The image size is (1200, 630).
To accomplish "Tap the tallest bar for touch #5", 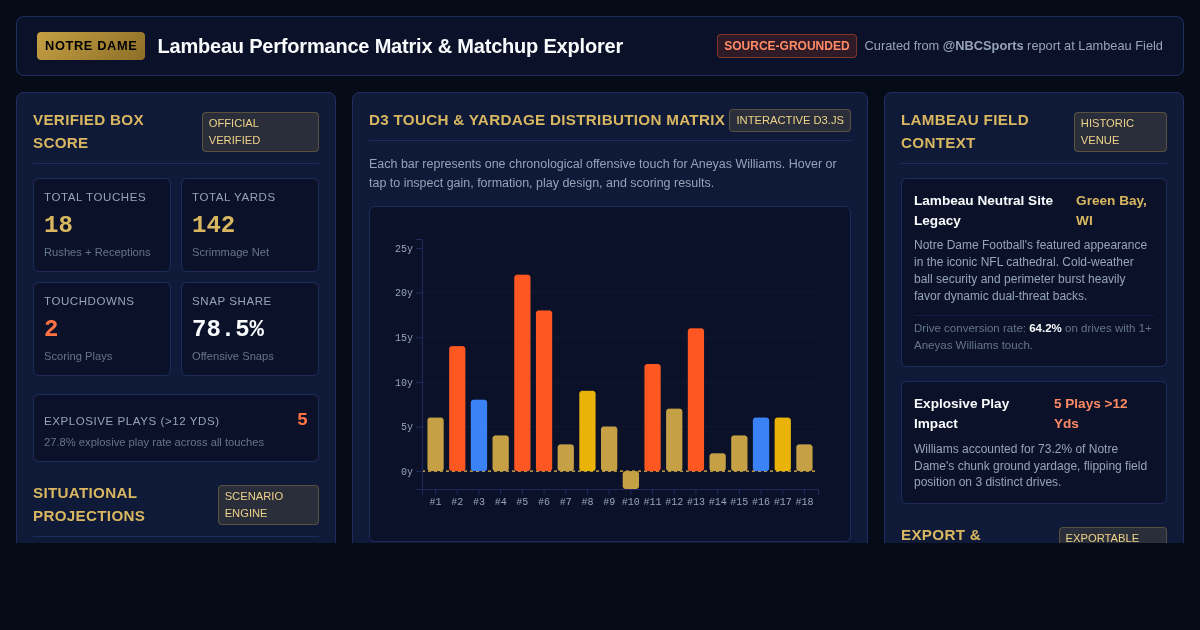I will 522,373.
